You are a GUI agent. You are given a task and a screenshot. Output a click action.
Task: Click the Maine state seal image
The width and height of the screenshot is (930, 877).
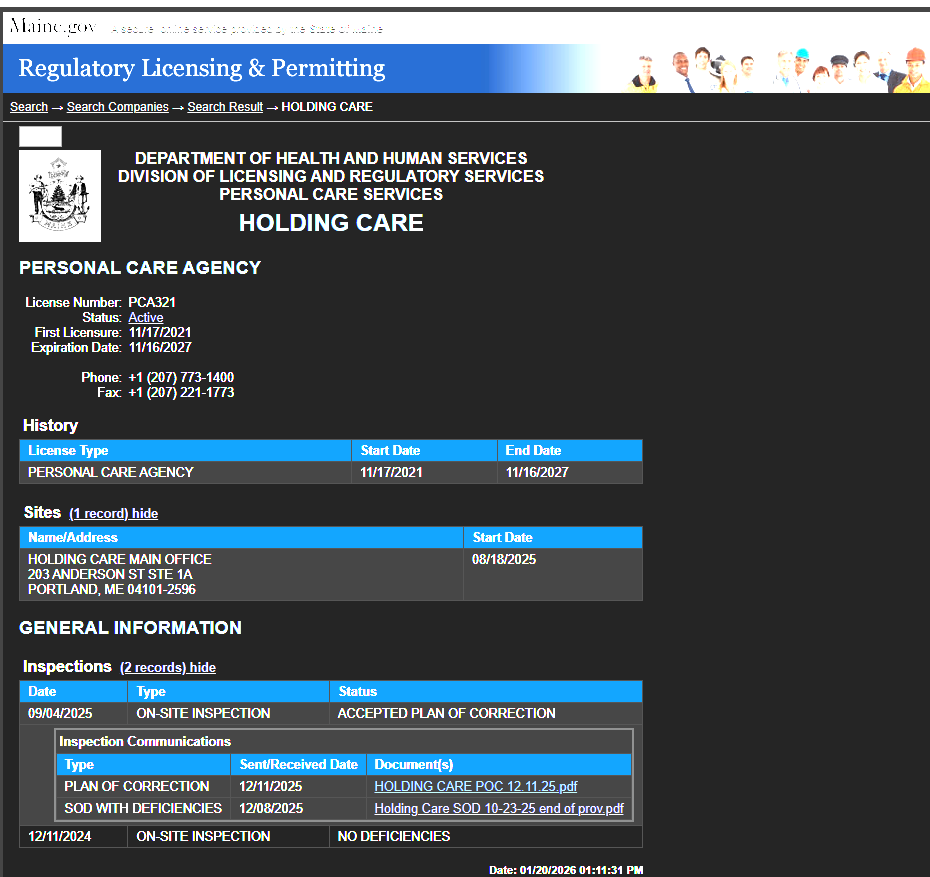coord(60,196)
